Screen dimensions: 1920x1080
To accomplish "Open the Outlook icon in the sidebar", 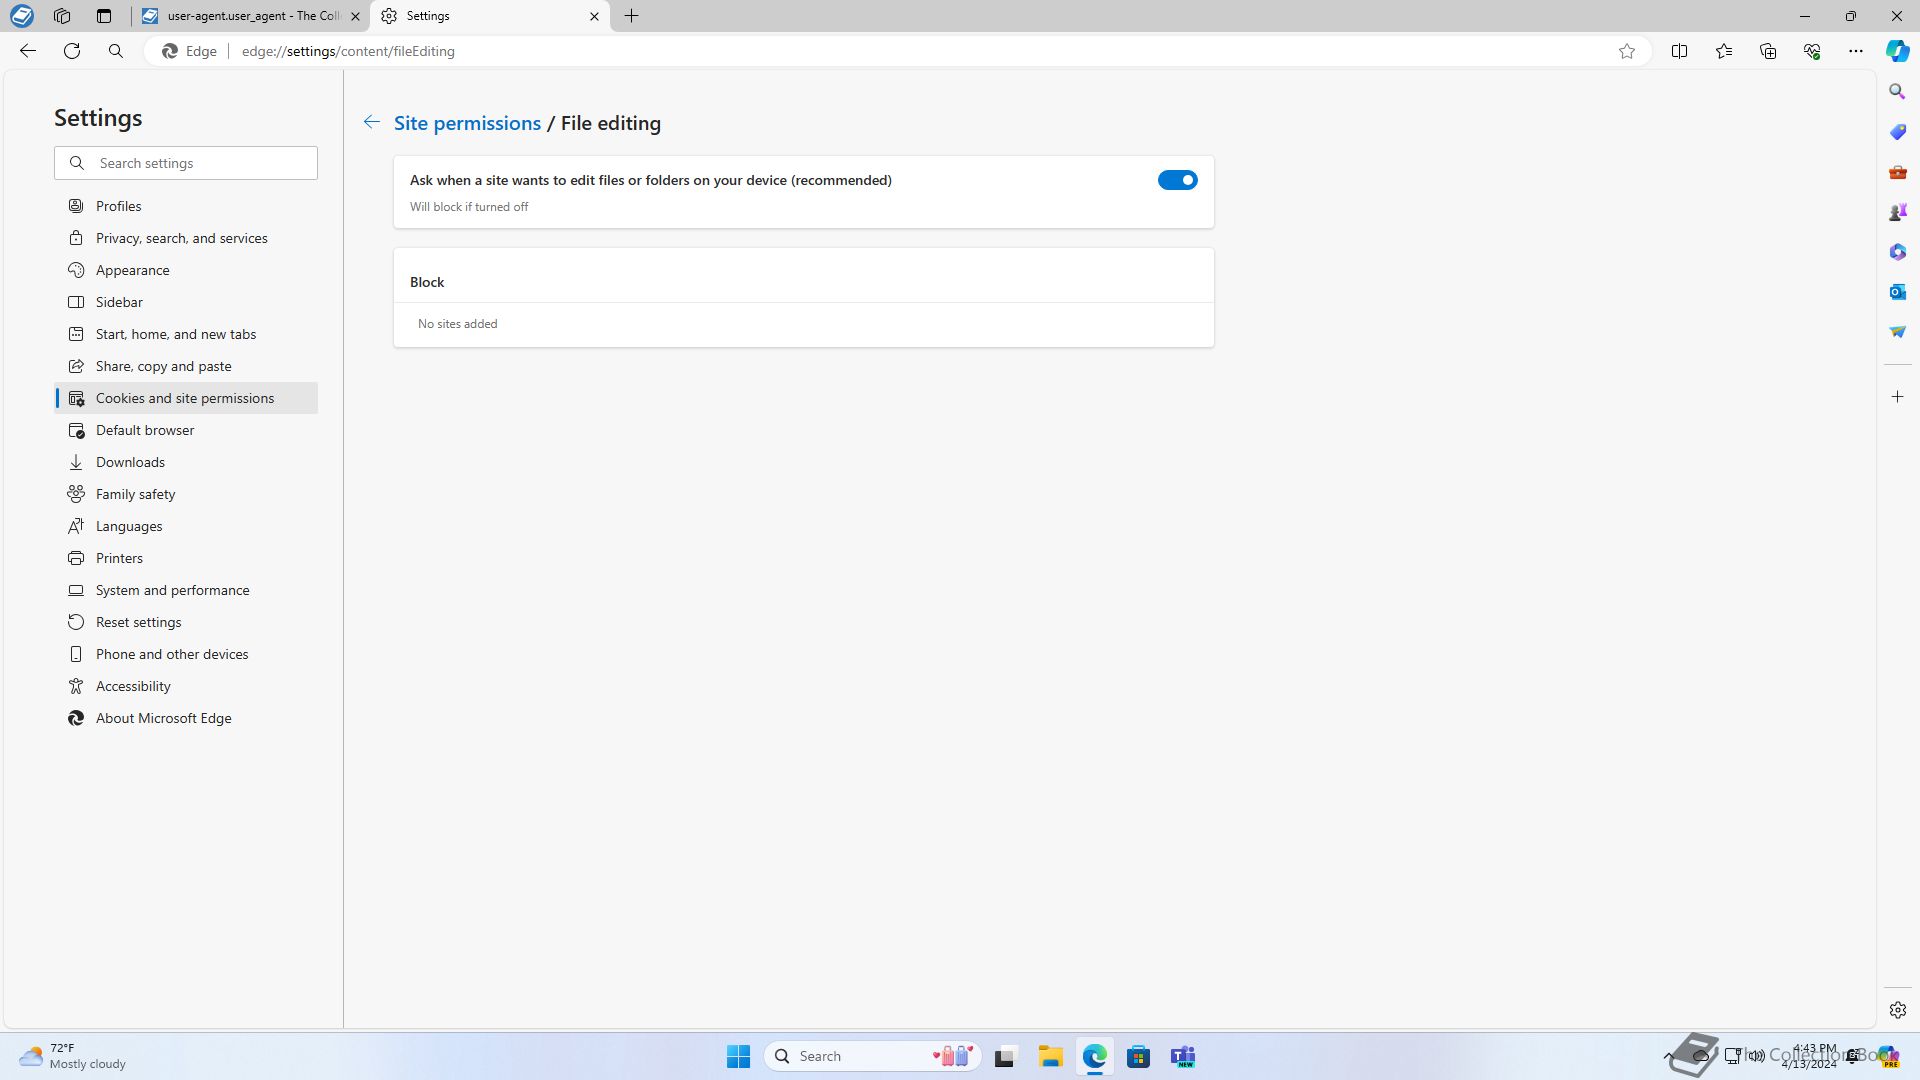I will click(1897, 292).
